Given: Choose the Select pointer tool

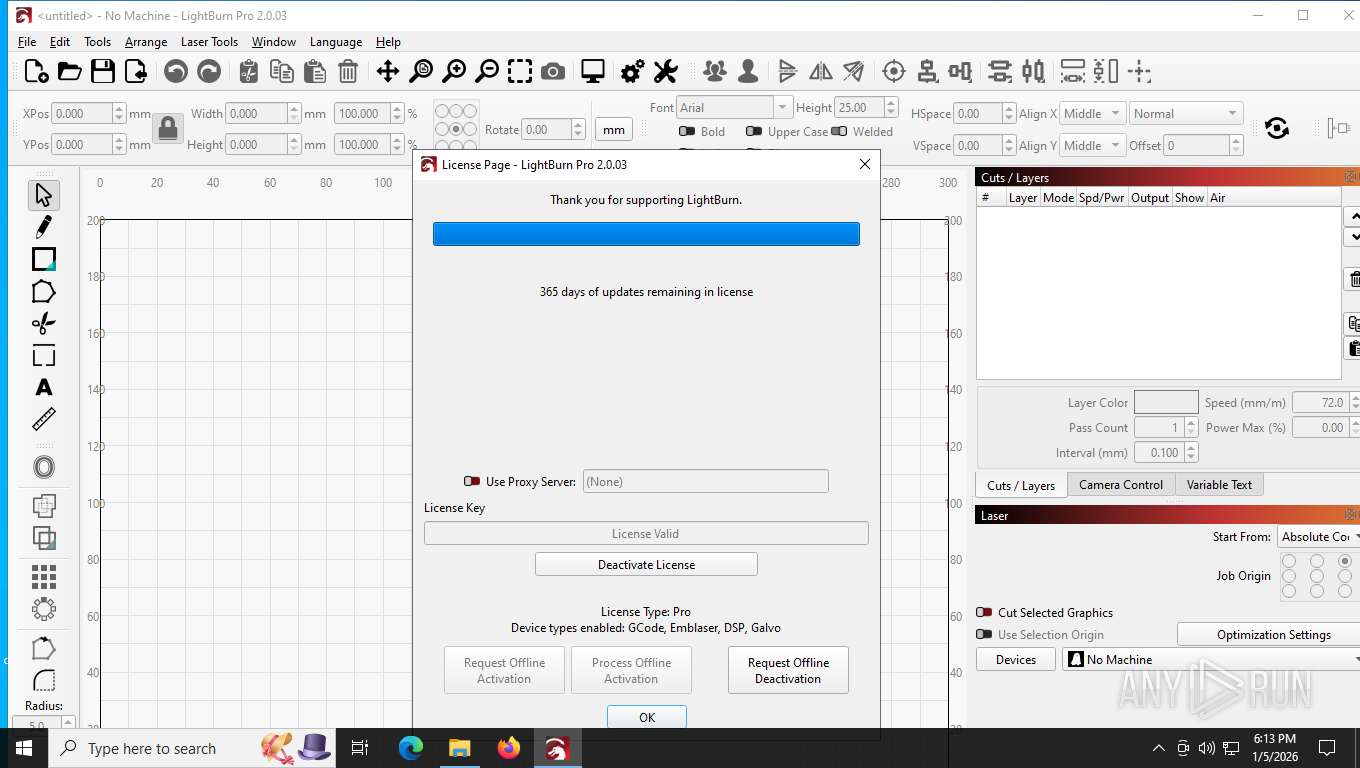Looking at the screenshot, I should pyautogui.click(x=43, y=195).
